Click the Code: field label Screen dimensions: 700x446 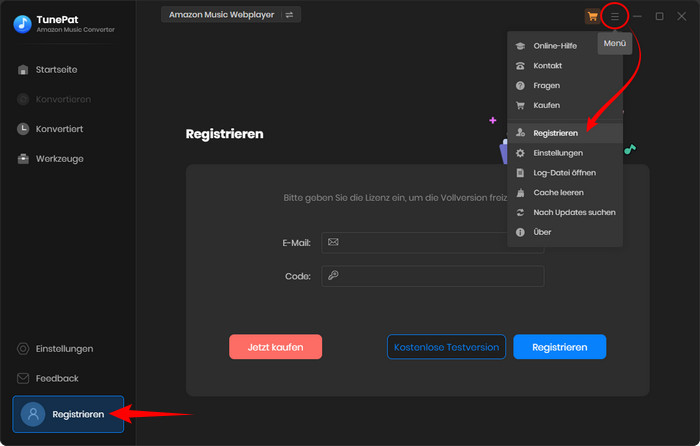click(x=298, y=276)
